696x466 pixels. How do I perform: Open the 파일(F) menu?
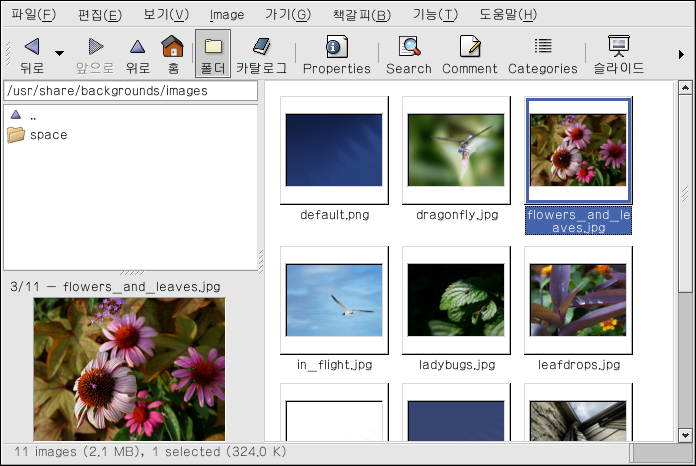[x=33, y=15]
